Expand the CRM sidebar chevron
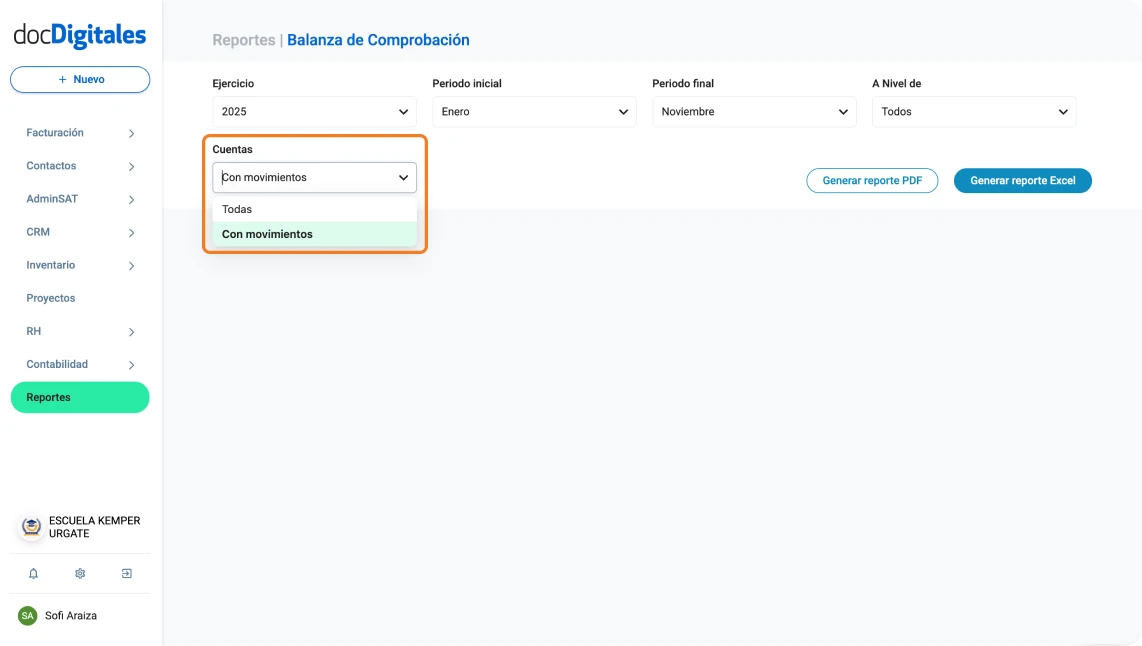1142x646 pixels. click(131, 231)
